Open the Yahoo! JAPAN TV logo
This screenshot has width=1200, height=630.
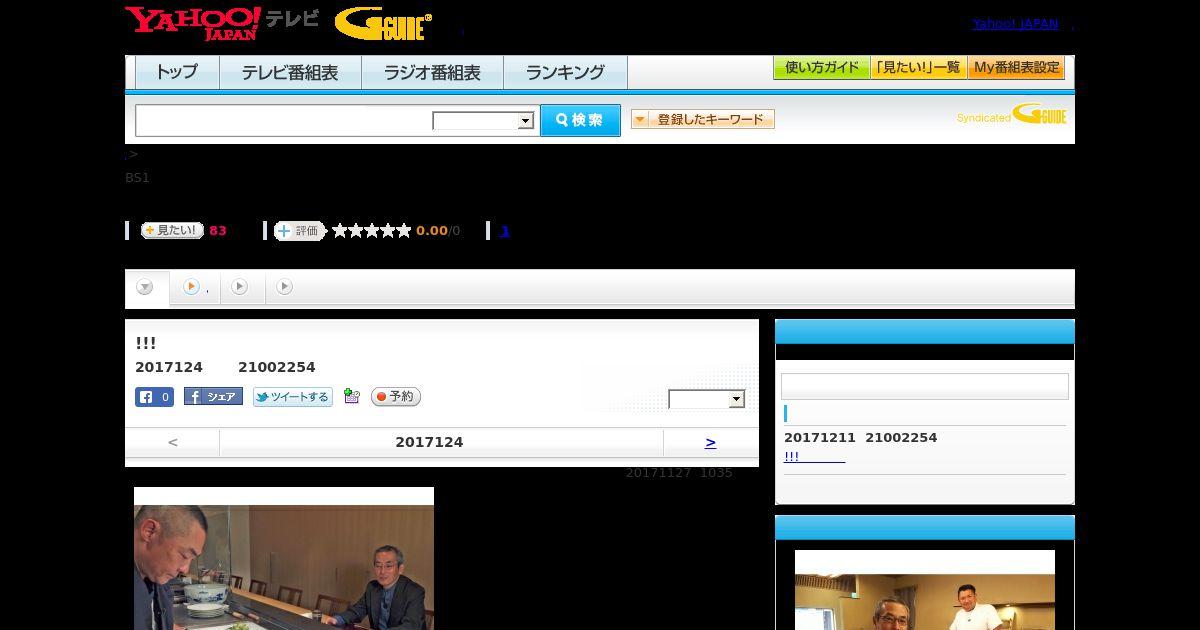coord(222,23)
